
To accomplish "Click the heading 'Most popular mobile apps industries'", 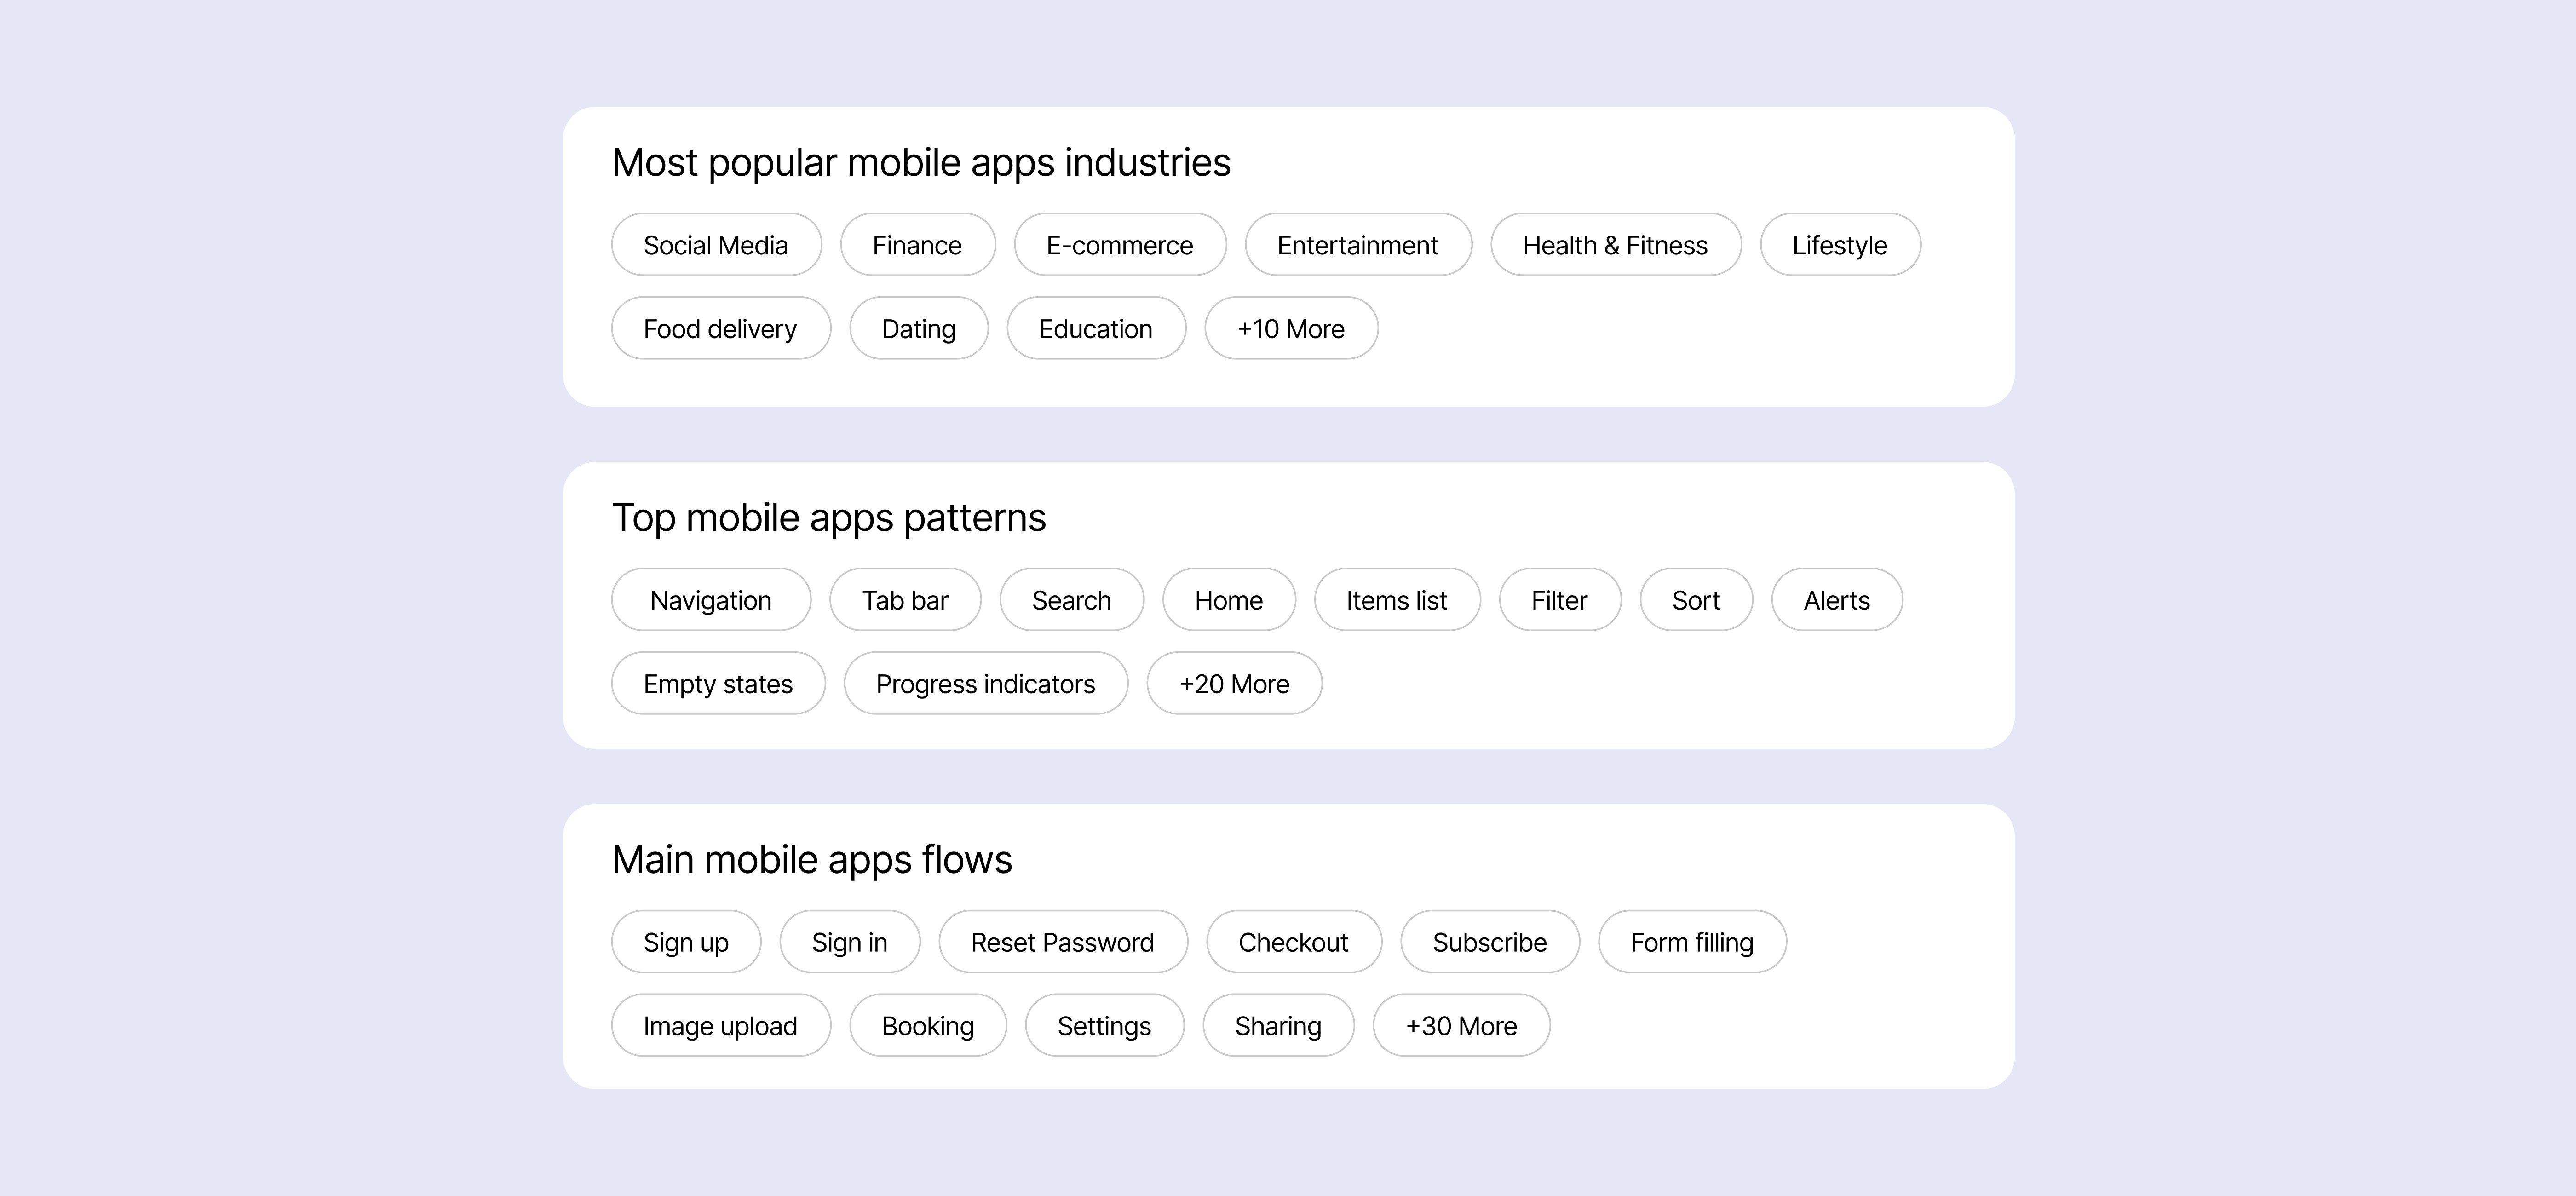I will coord(921,162).
